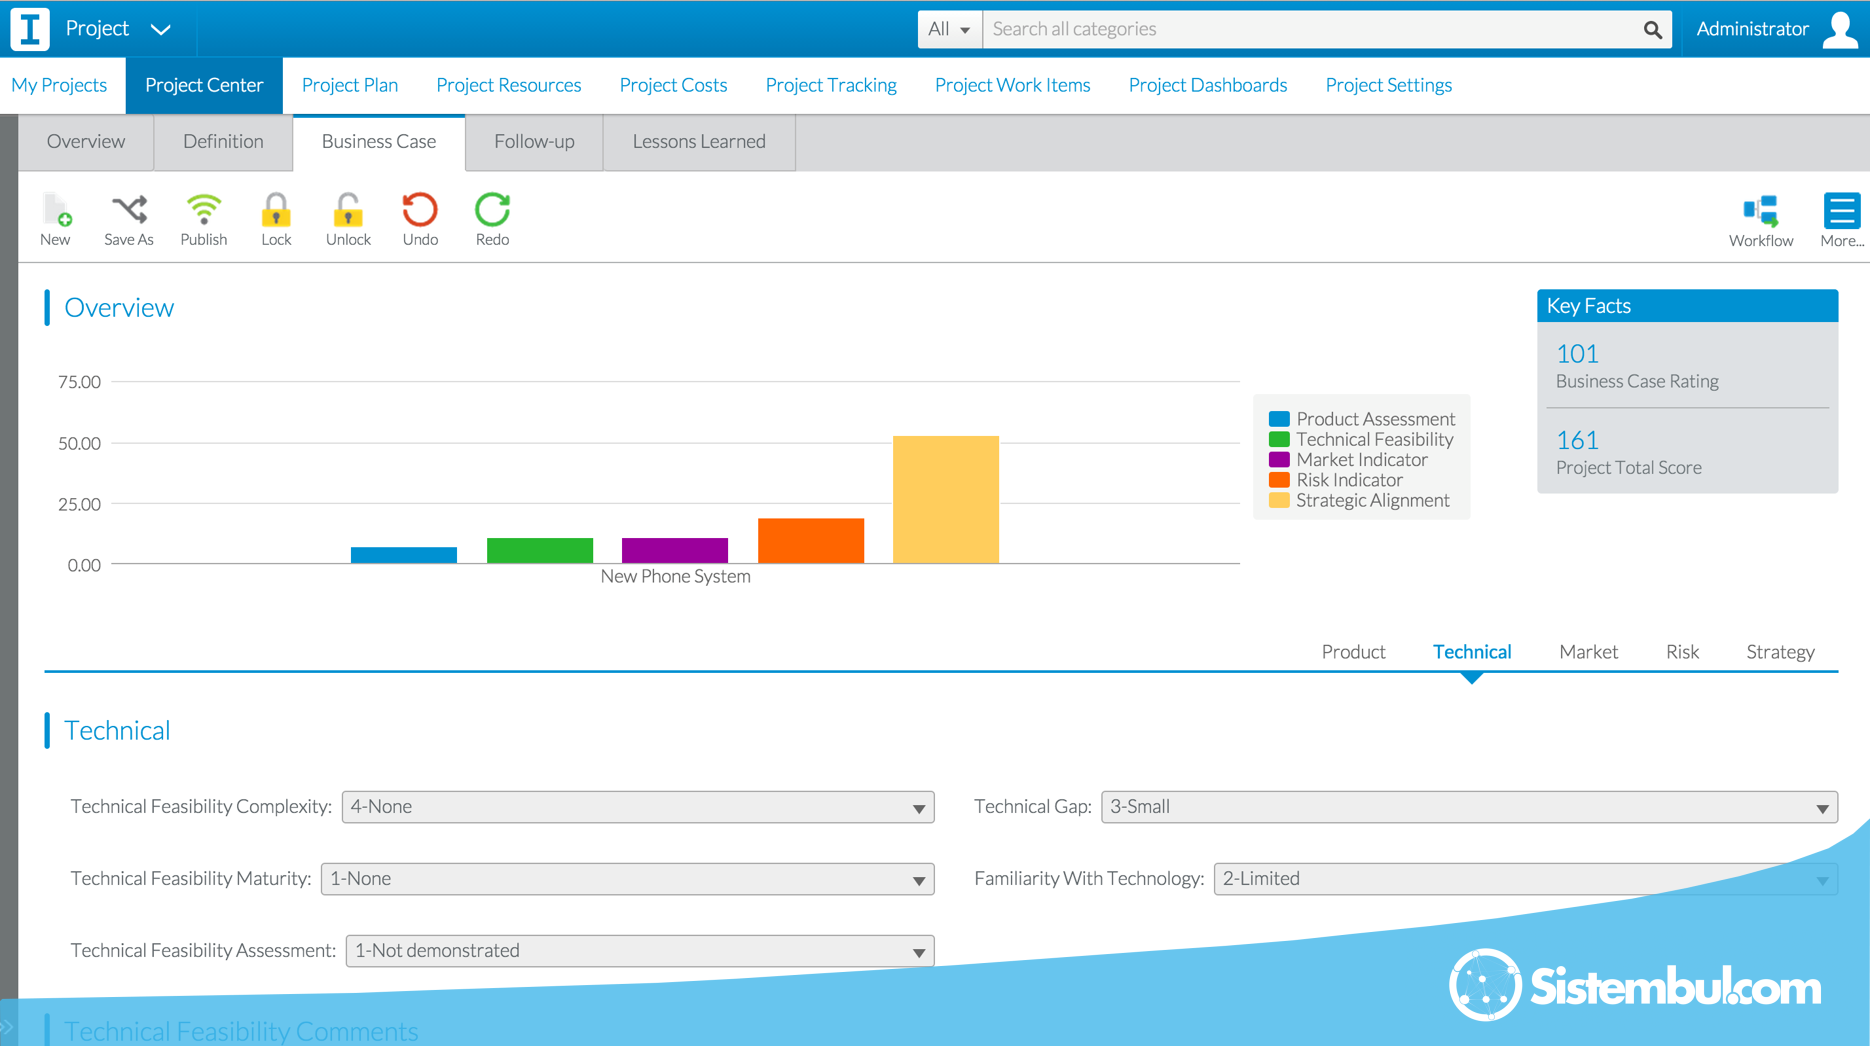The height and width of the screenshot is (1046, 1870).
Task: Lock the business case with padlock icon
Action: [276, 212]
